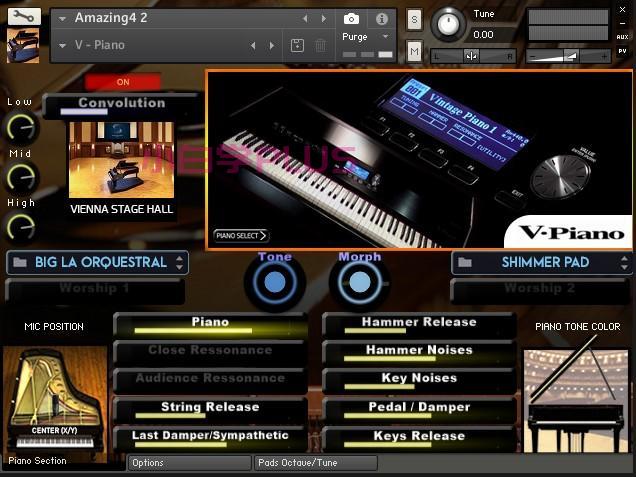Close the instrument with X button

pyautogui.click(x=622, y=10)
